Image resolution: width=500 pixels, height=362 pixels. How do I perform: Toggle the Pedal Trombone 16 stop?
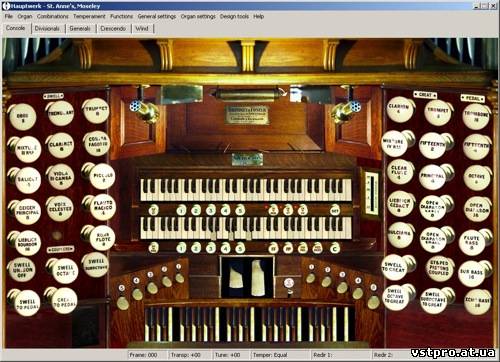tap(477, 117)
